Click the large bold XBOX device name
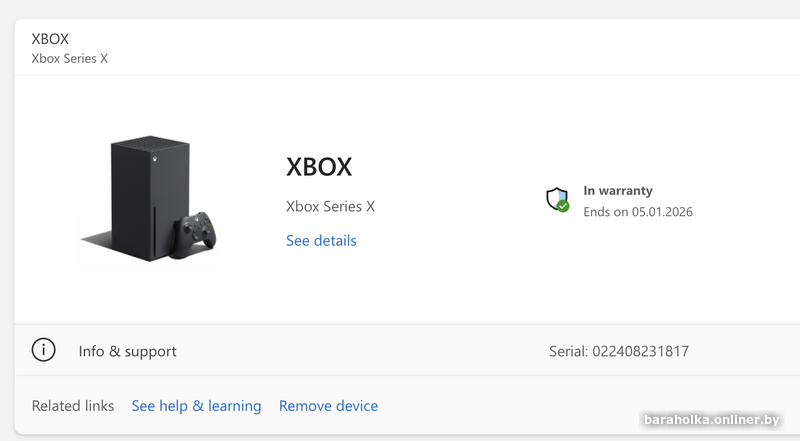The image size is (800, 441). click(319, 166)
